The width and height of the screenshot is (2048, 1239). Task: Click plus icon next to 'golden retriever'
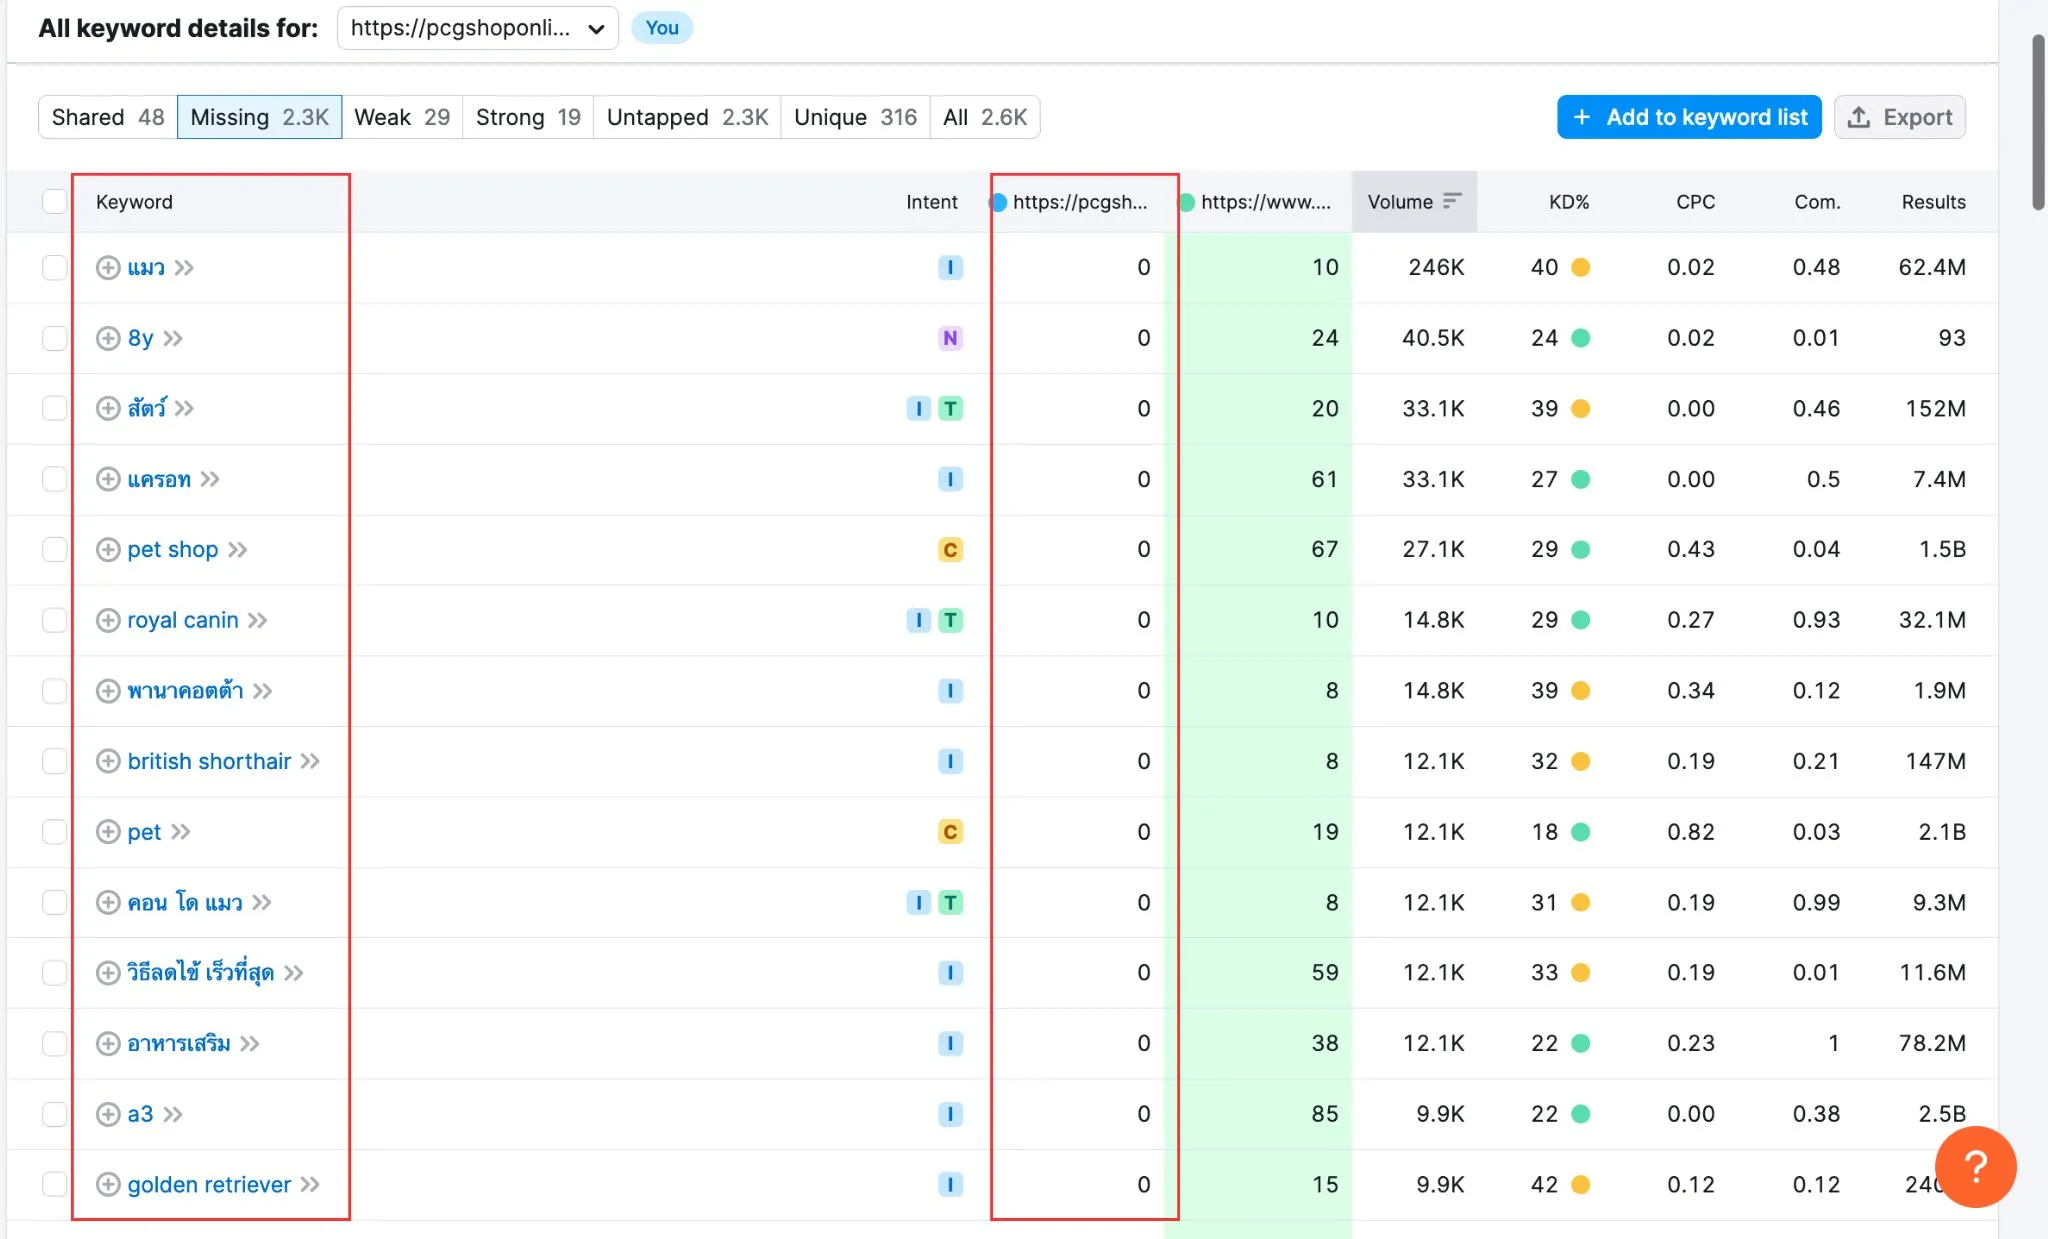(x=108, y=1184)
